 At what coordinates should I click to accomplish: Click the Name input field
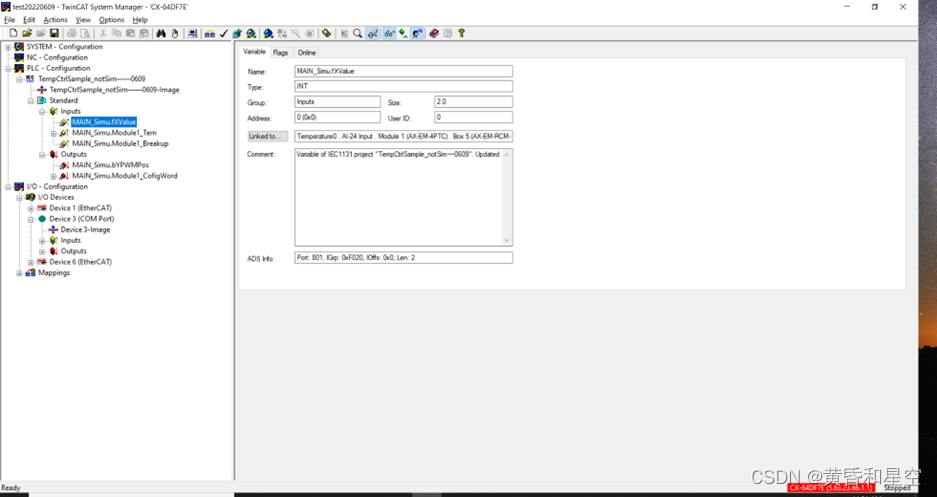[x=403, y=71]
